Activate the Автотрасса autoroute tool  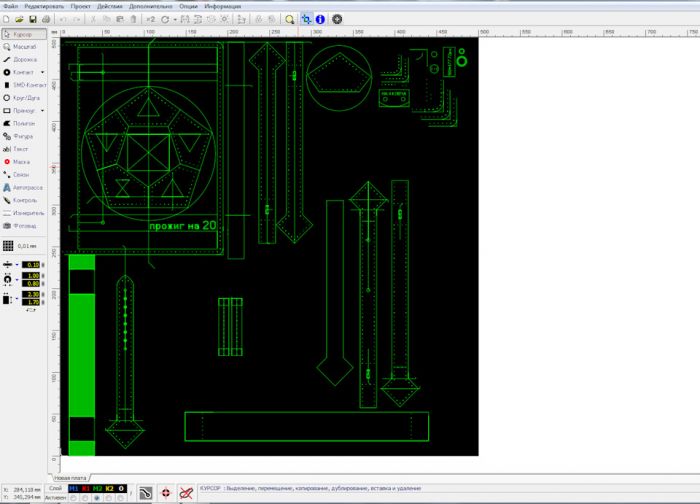pos(25,187)
